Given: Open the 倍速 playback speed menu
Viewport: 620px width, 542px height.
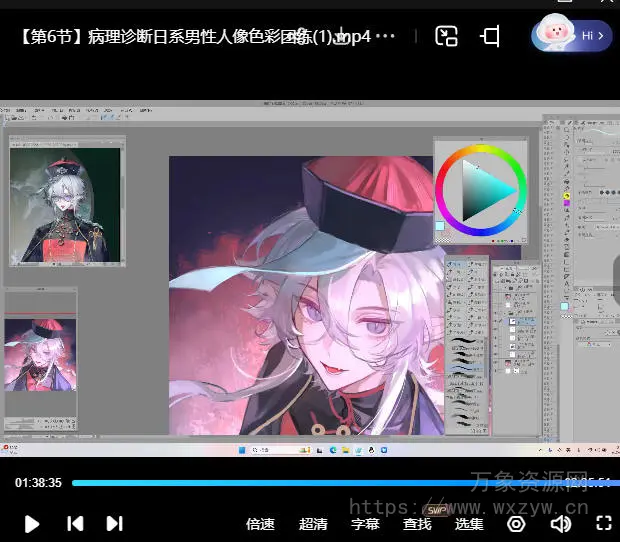Looking at the screenshot, I should 261,524.
